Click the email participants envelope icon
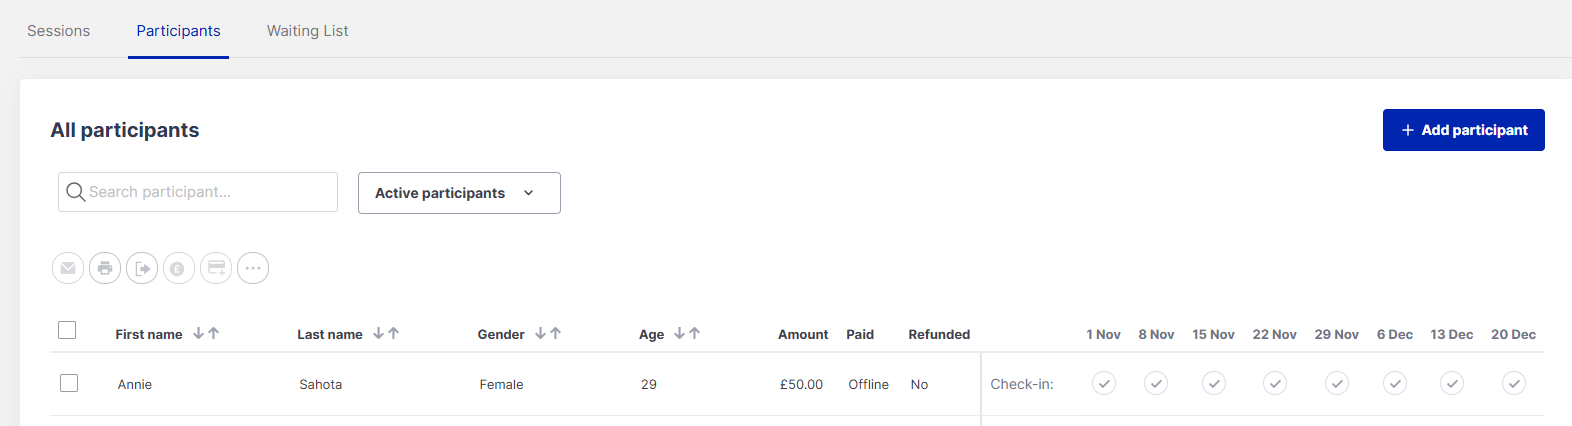 tap(68, 268)
